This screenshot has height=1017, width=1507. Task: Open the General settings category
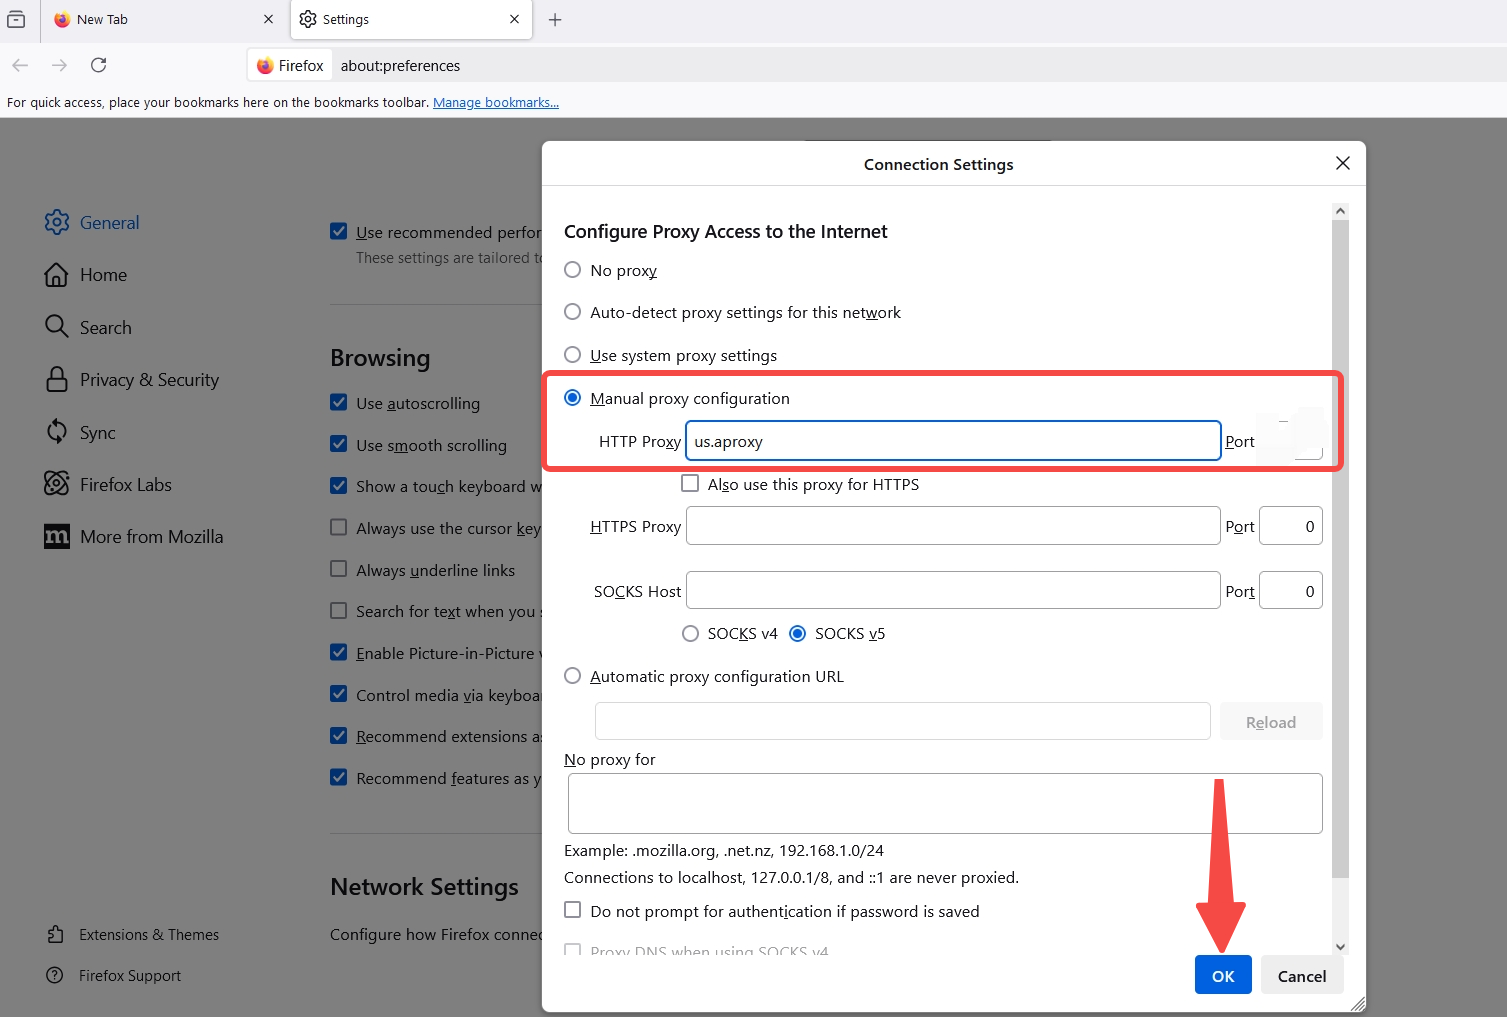coord(92,222)
